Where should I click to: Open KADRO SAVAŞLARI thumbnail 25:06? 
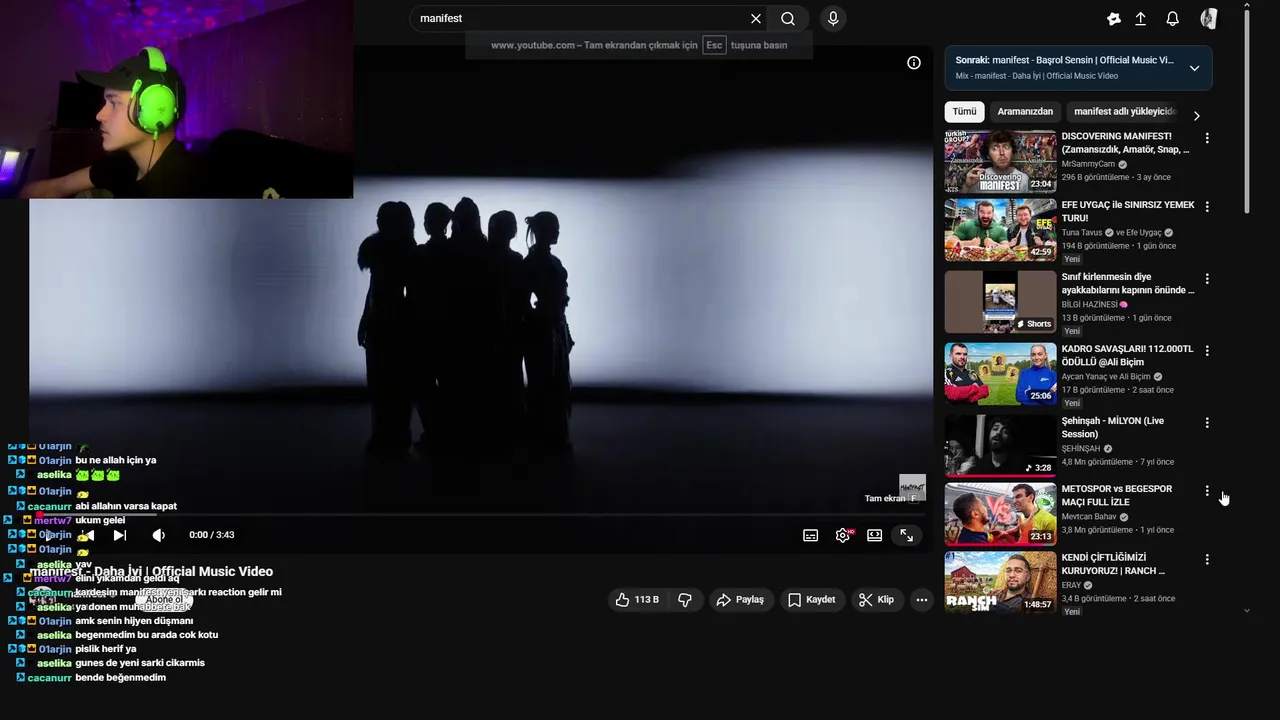pos(1000,373)
